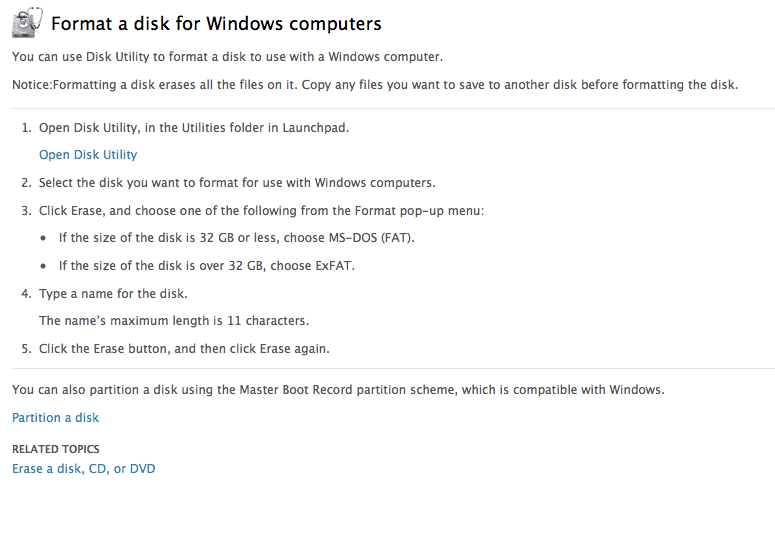Click the intro sentence about using Disk Utility
Viewport: 775px width, 549px height.
click(x=227, y=57)
